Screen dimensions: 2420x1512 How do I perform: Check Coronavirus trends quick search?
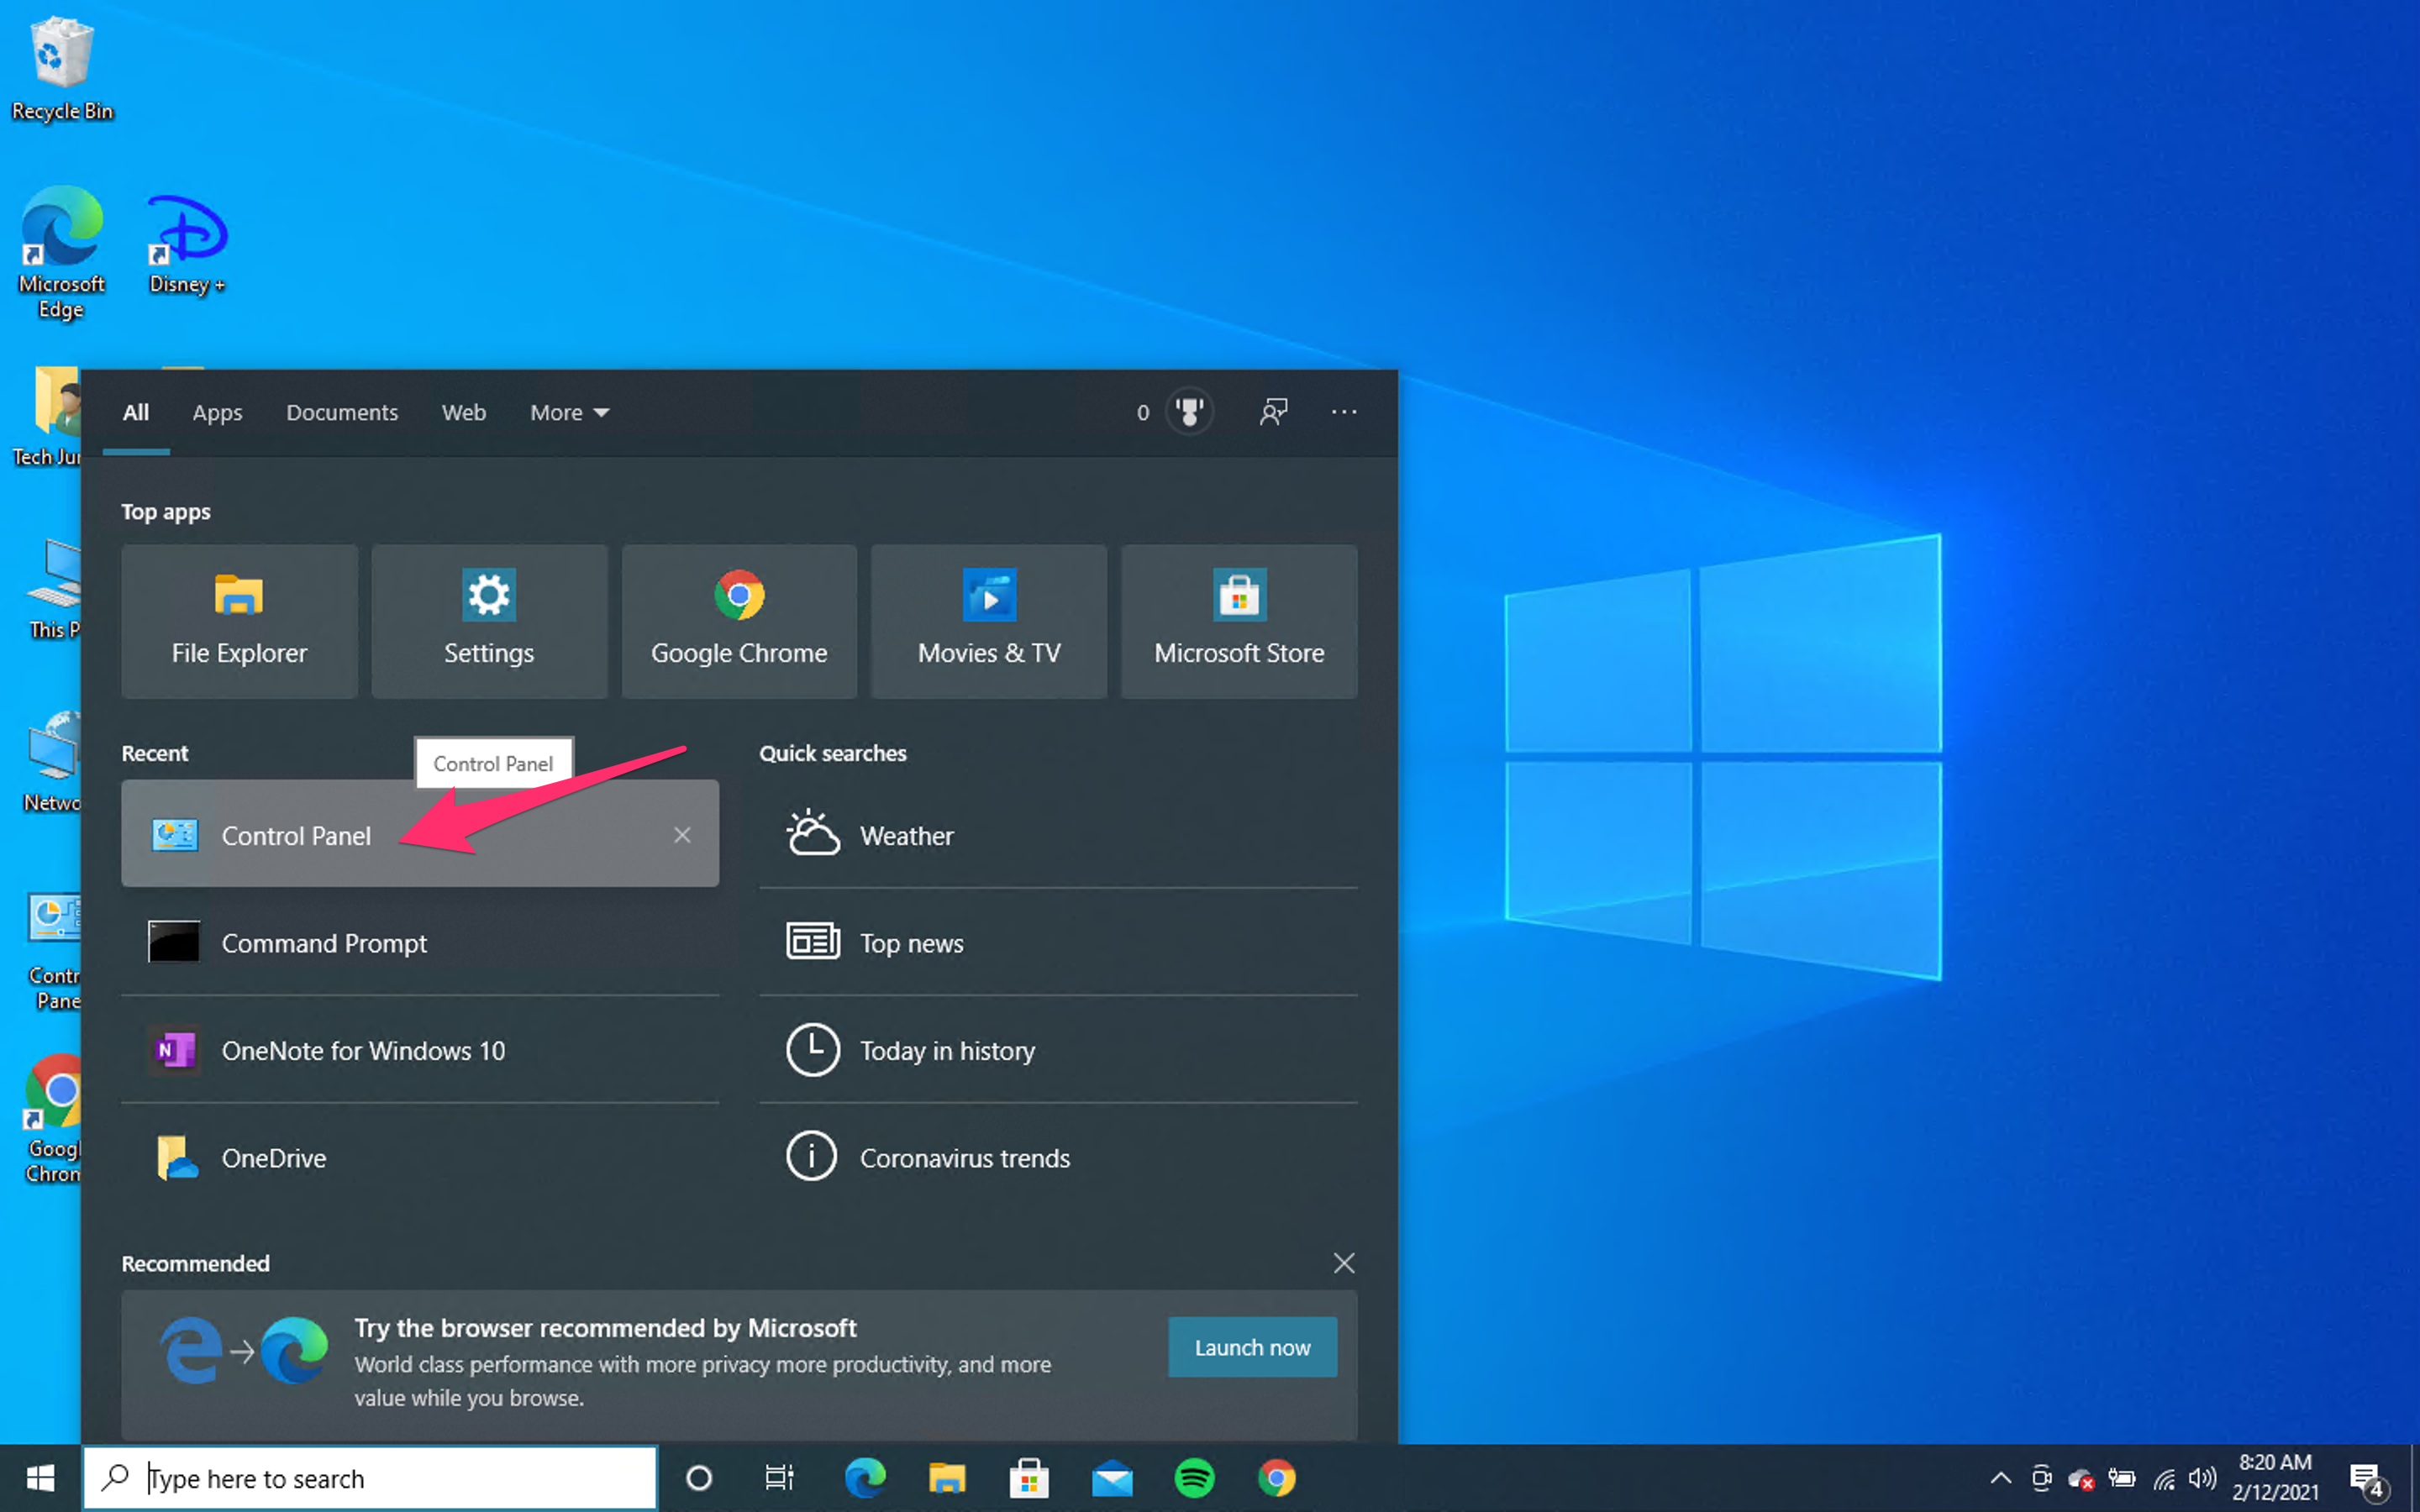[965, 1158]
